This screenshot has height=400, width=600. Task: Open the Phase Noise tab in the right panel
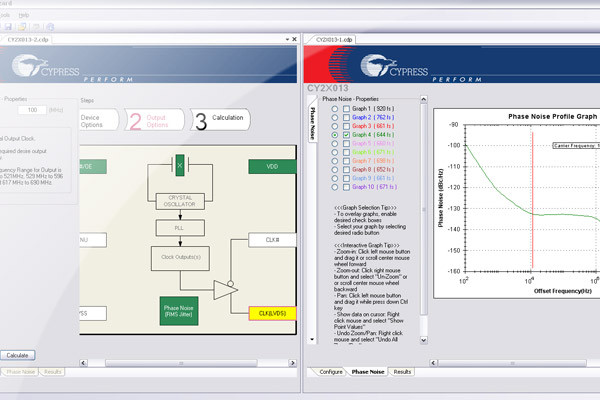367,372
